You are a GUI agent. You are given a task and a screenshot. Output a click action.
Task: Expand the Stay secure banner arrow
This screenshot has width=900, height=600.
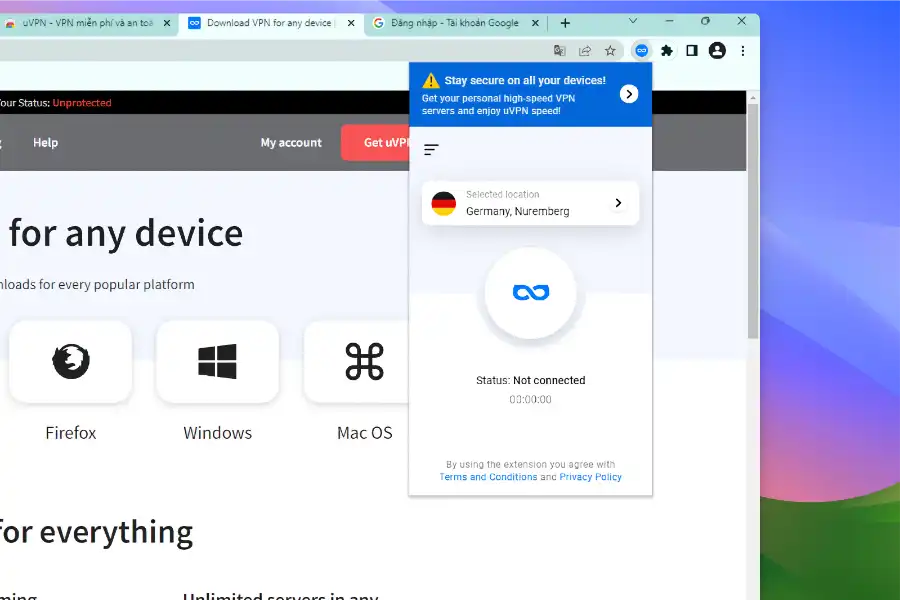coord(629,93)
